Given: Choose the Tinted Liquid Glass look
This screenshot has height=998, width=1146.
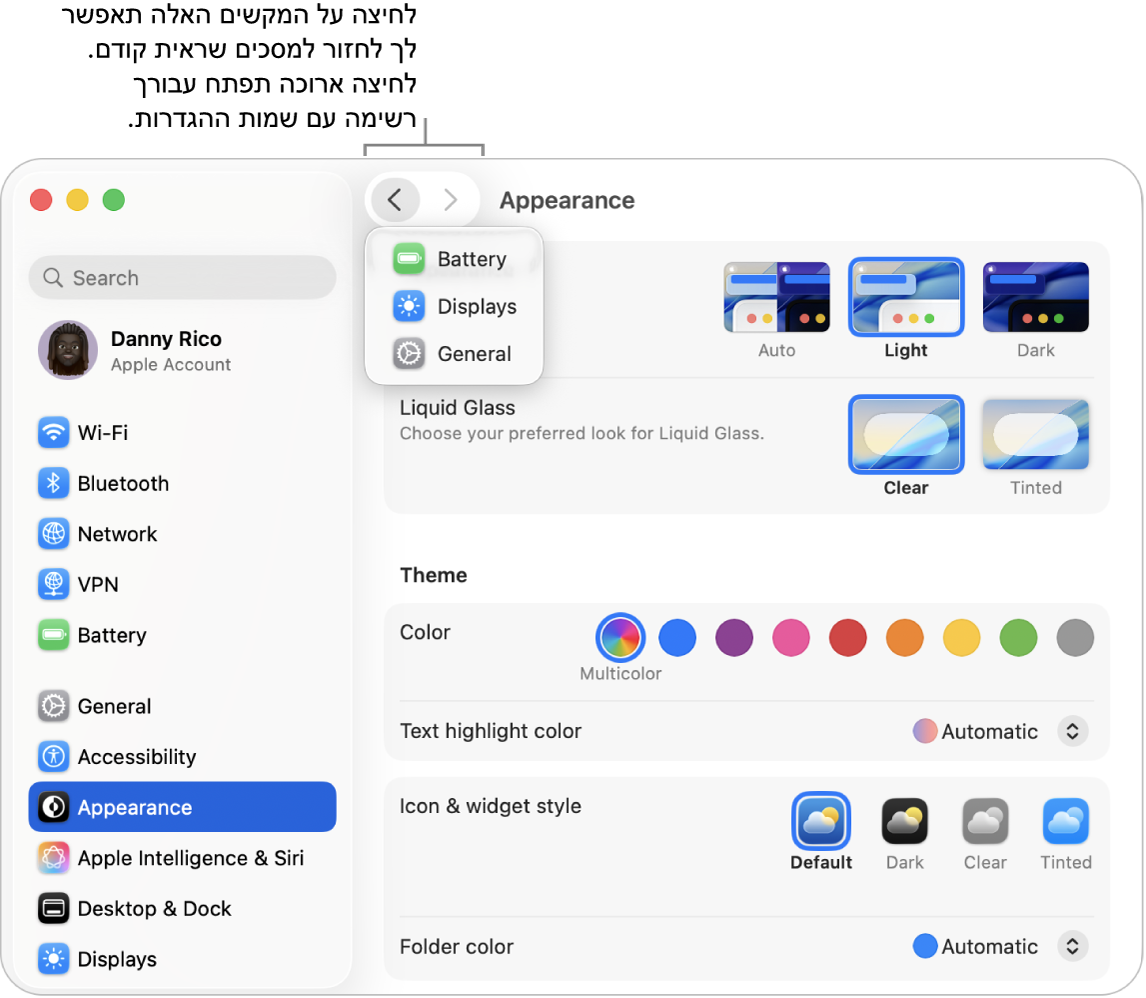Looking at the screenshot, I should coord(1036,435).
